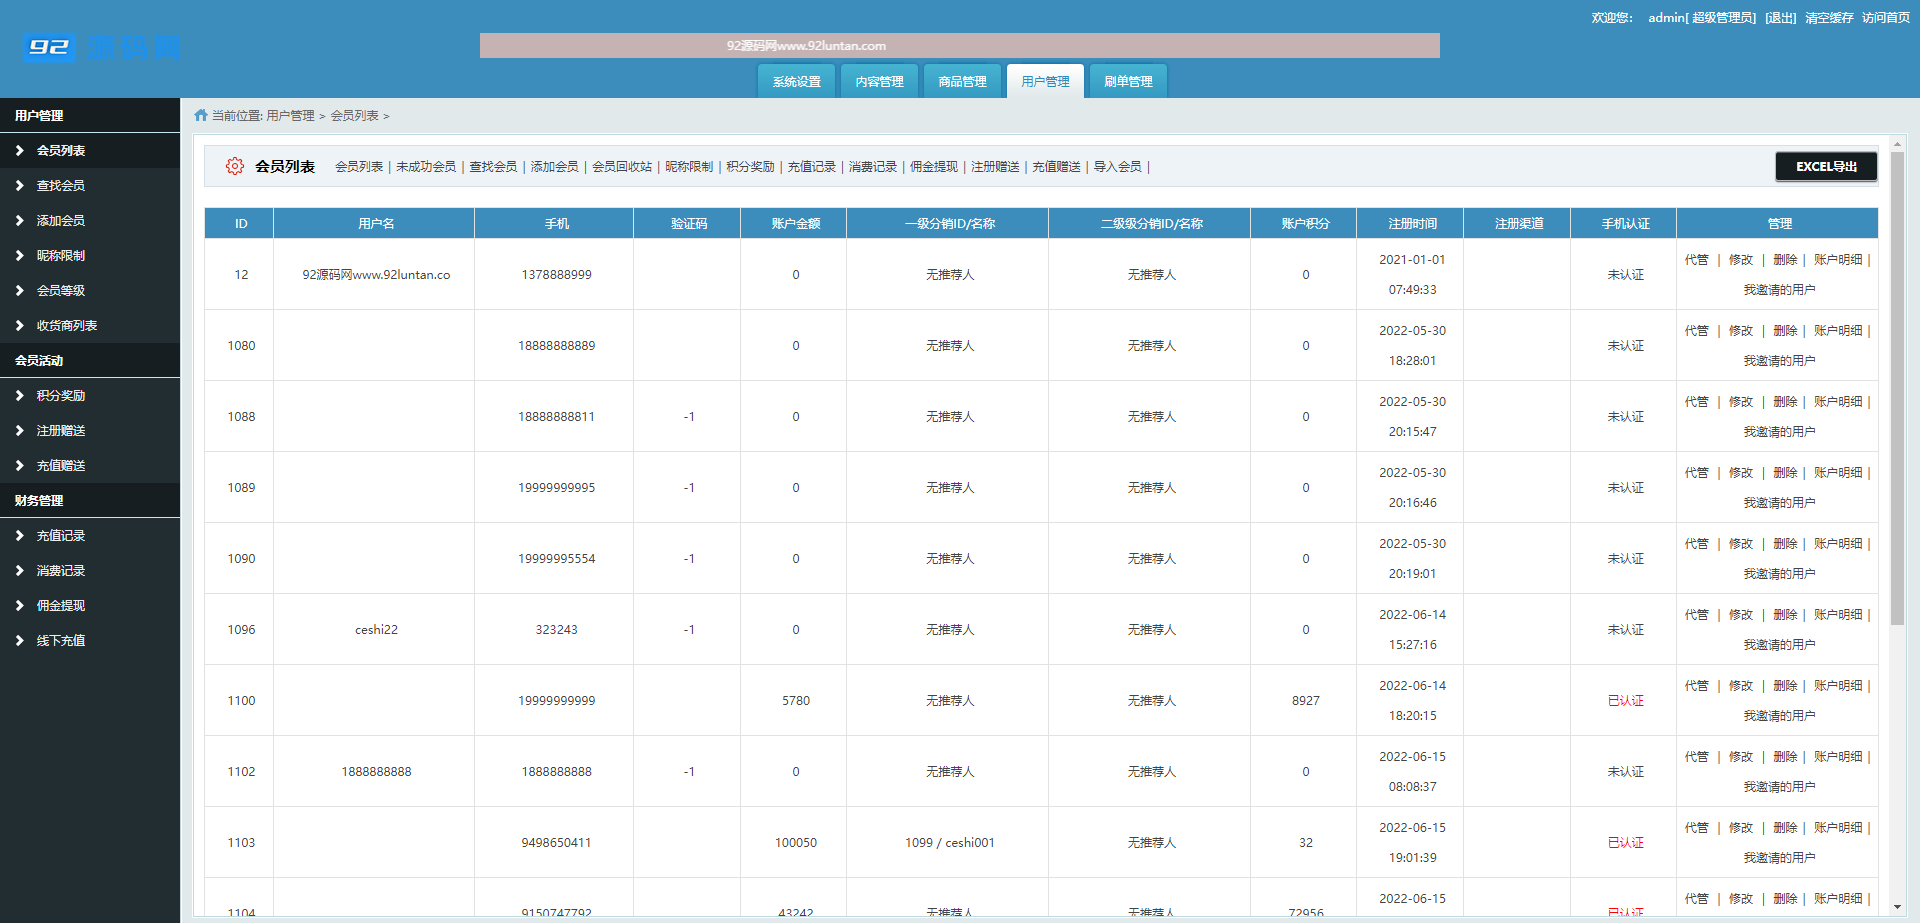The height and width of the screenshot is (923, 1920).
Task: Click the EXCEL导出 button
Action: 1826,166
